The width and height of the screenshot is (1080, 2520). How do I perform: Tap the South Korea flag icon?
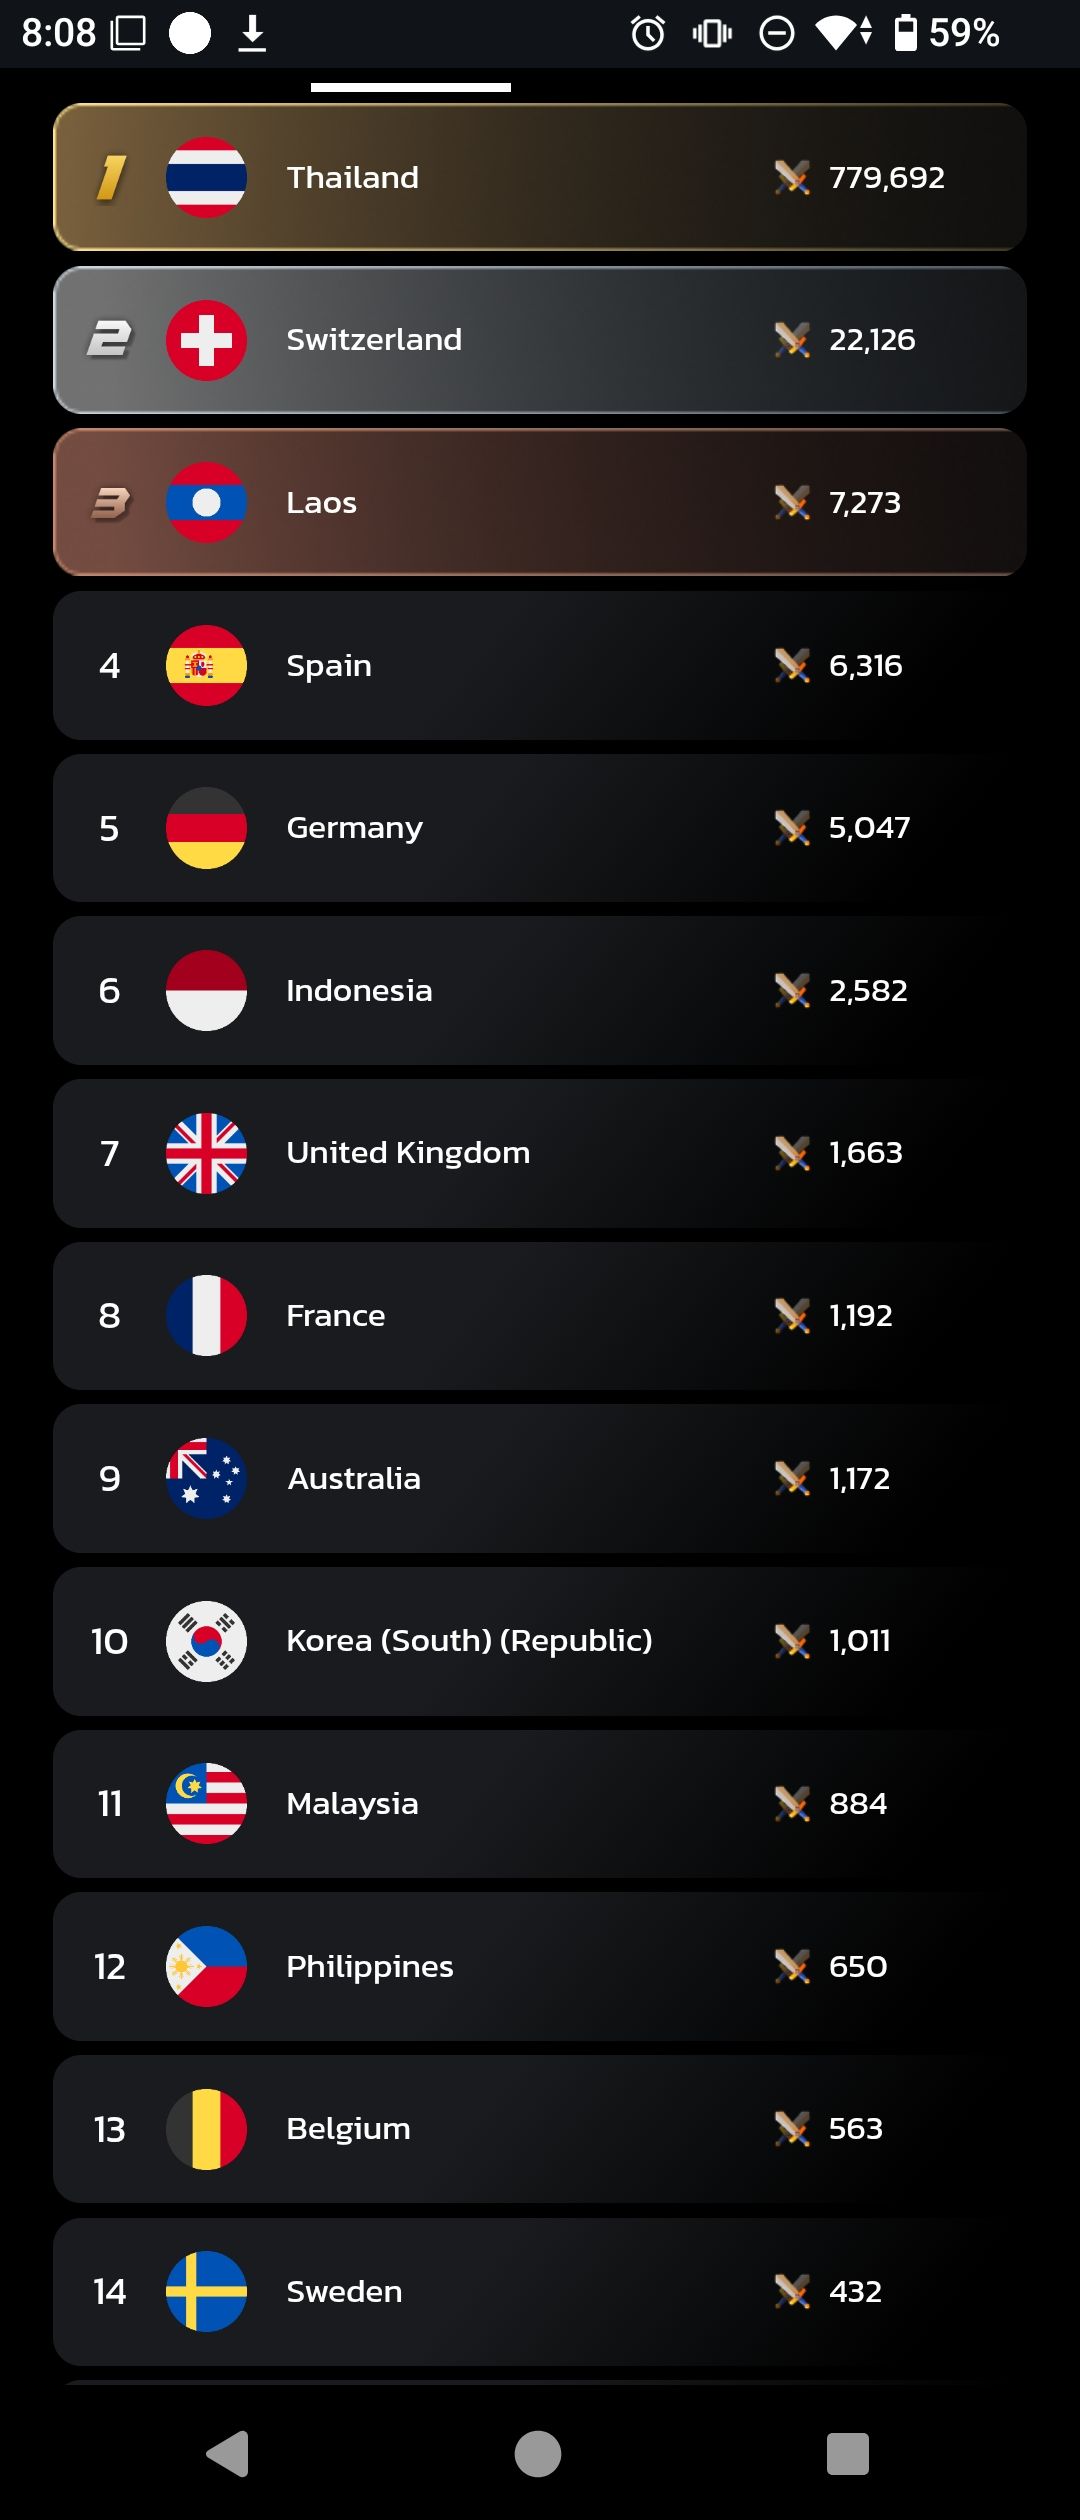coord(206,1641)
